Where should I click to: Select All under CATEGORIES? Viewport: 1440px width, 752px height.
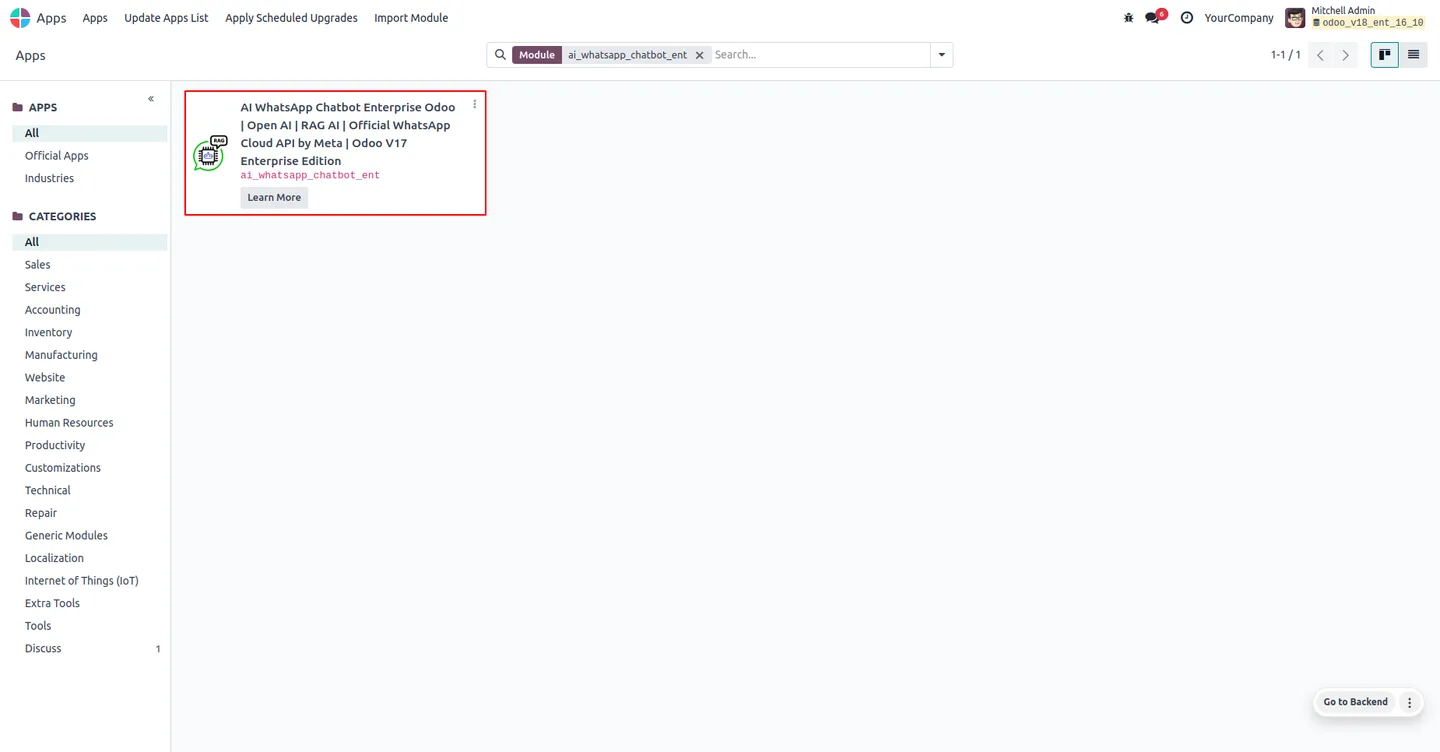90,242
